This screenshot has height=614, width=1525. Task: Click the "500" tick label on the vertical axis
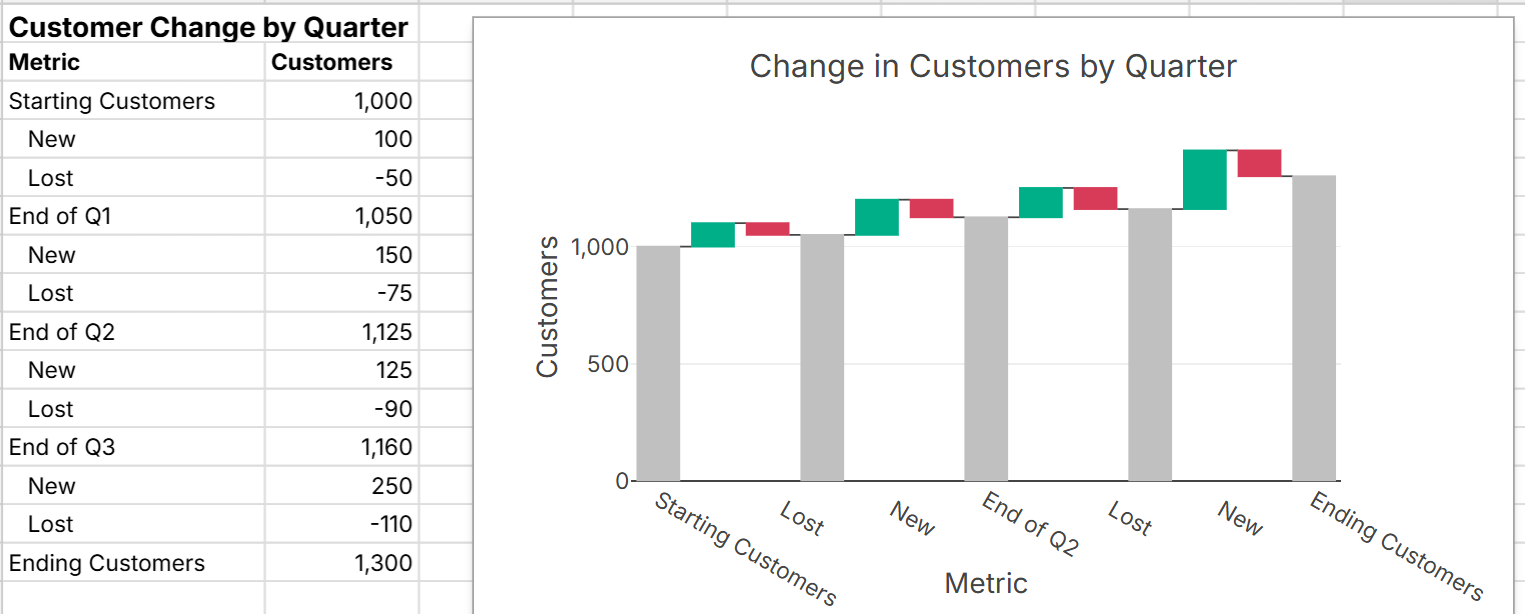[x=608, y=364]
